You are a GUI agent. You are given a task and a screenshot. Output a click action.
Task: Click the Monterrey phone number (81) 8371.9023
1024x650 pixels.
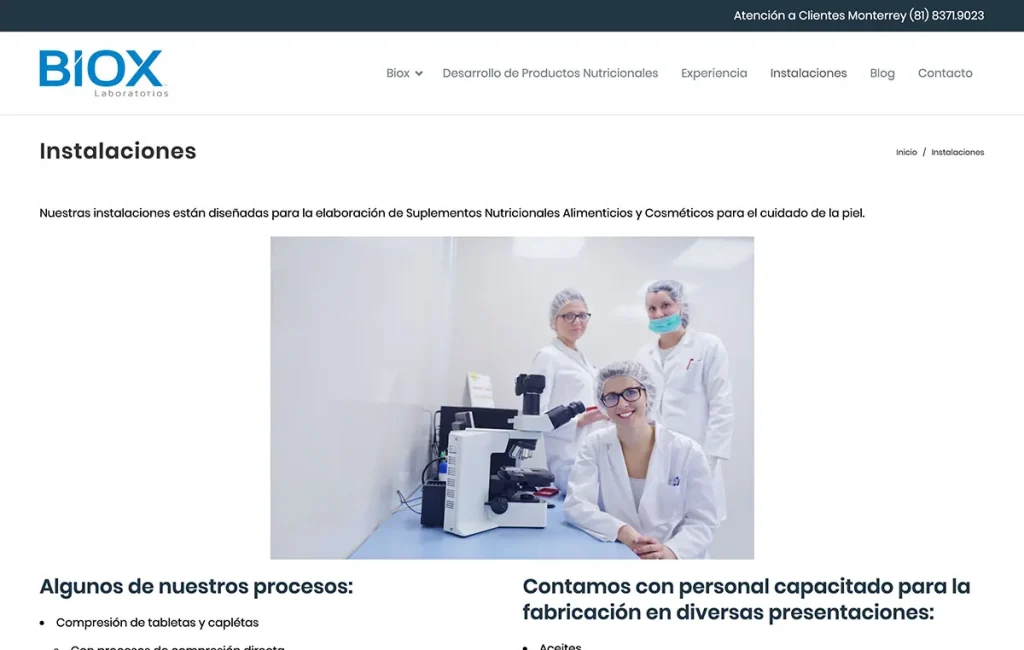pos(945,15)
